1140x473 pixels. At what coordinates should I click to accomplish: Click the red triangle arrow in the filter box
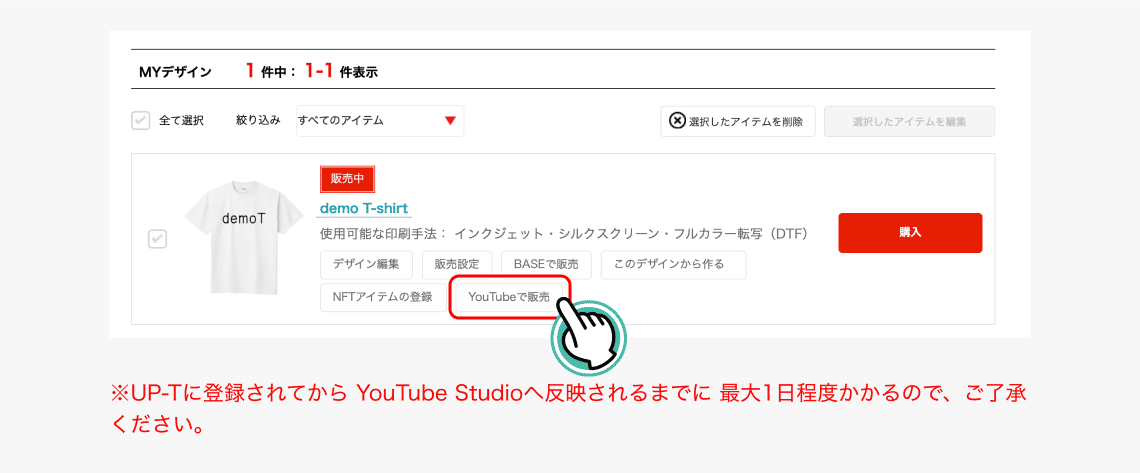pyautogui.click(x=450, y=121)
